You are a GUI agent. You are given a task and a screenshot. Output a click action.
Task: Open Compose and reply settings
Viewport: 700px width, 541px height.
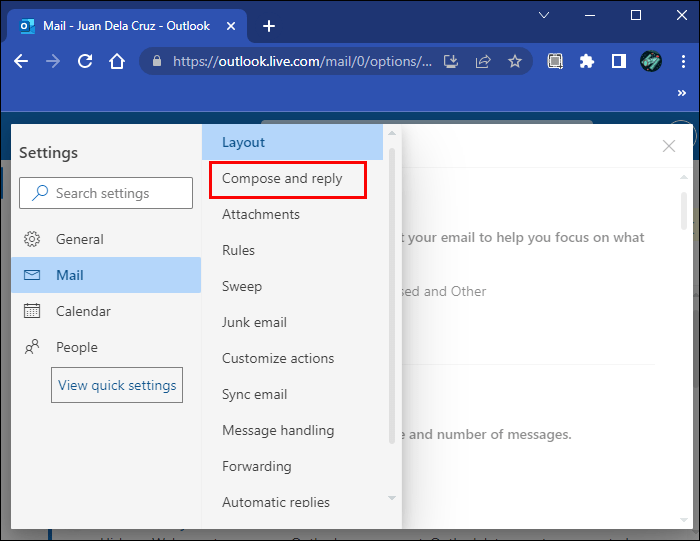282,178
